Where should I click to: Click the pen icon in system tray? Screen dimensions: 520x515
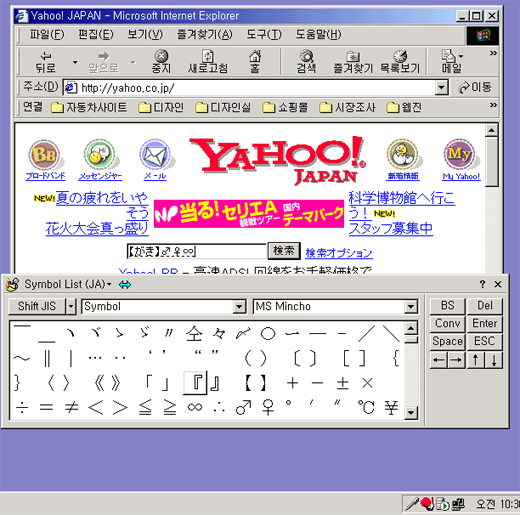tap(412, 504)
